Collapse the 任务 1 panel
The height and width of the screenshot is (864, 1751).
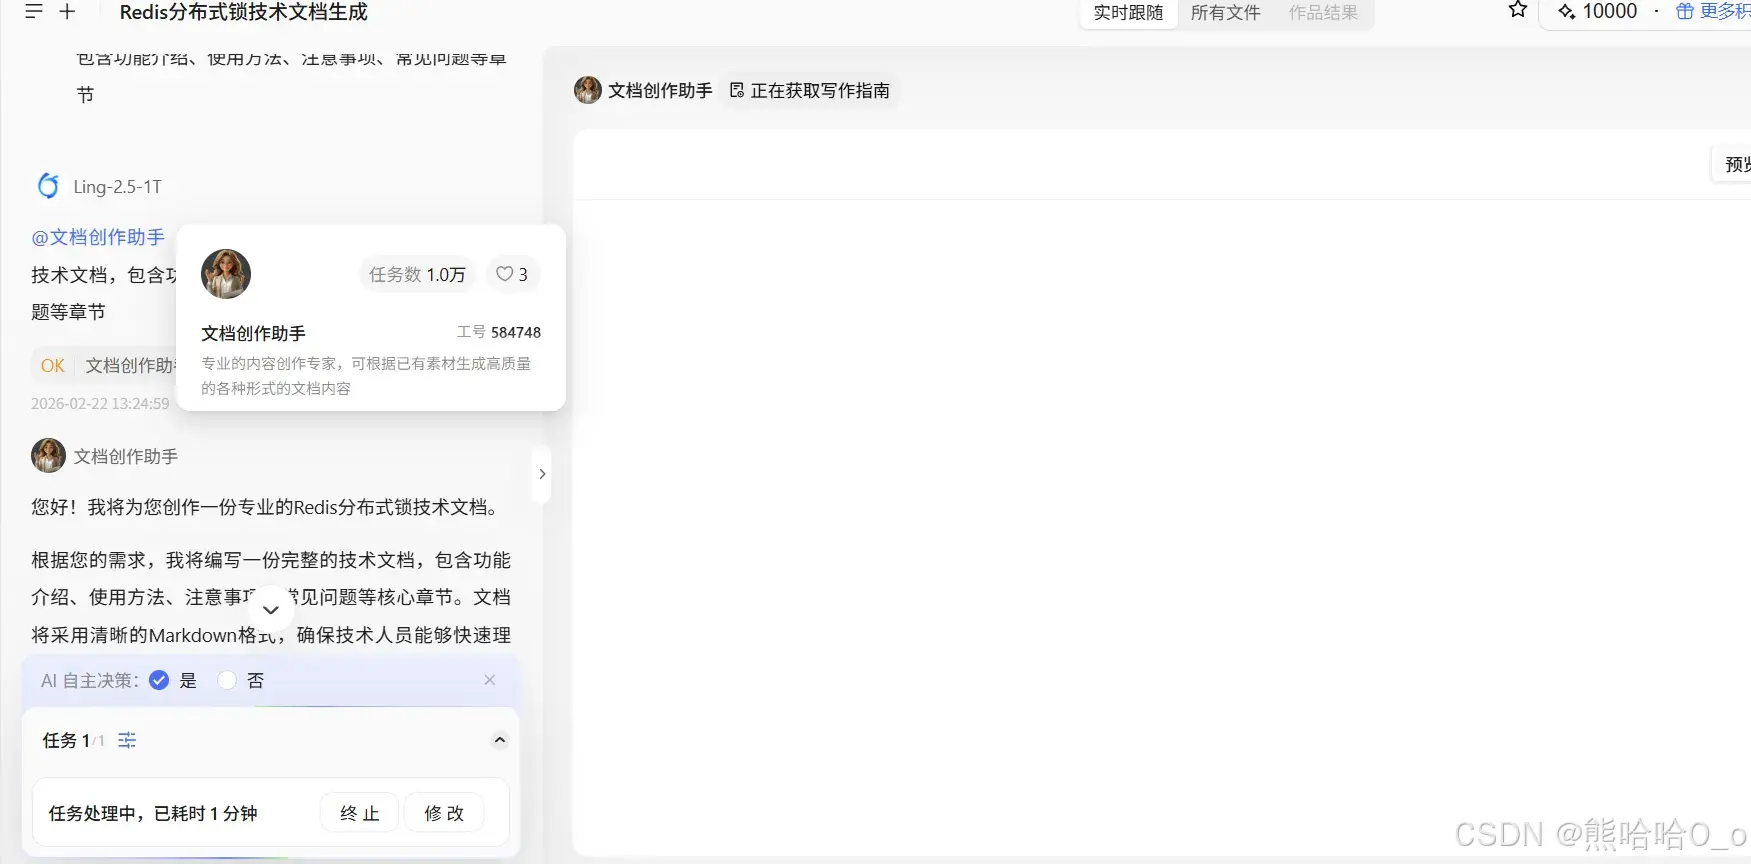click(x=500, y=740)
